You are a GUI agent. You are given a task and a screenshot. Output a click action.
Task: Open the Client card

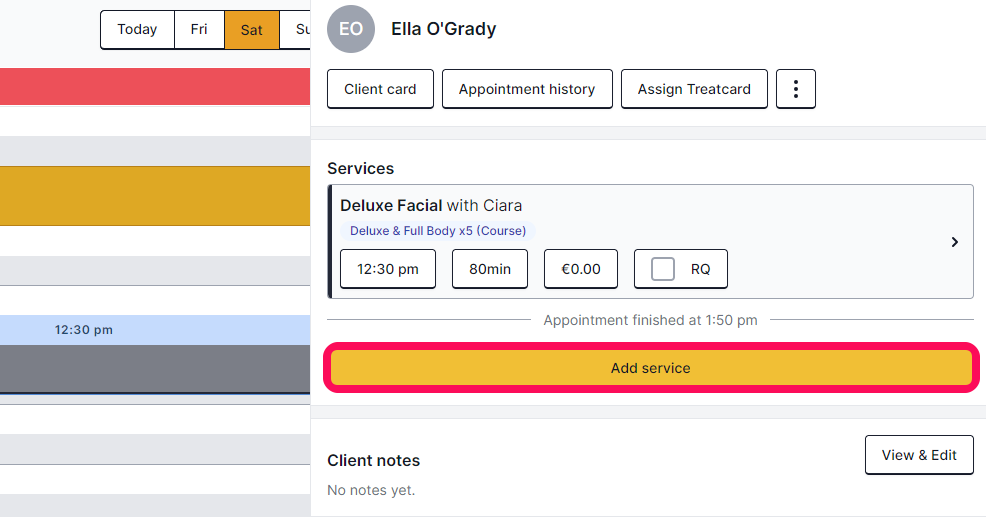(380, 89)
